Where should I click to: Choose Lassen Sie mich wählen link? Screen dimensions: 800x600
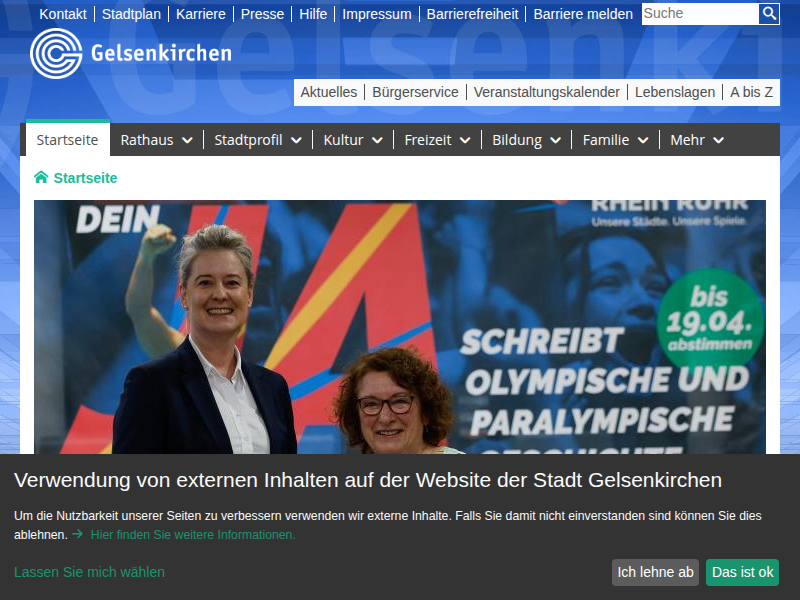coord(89,572)
